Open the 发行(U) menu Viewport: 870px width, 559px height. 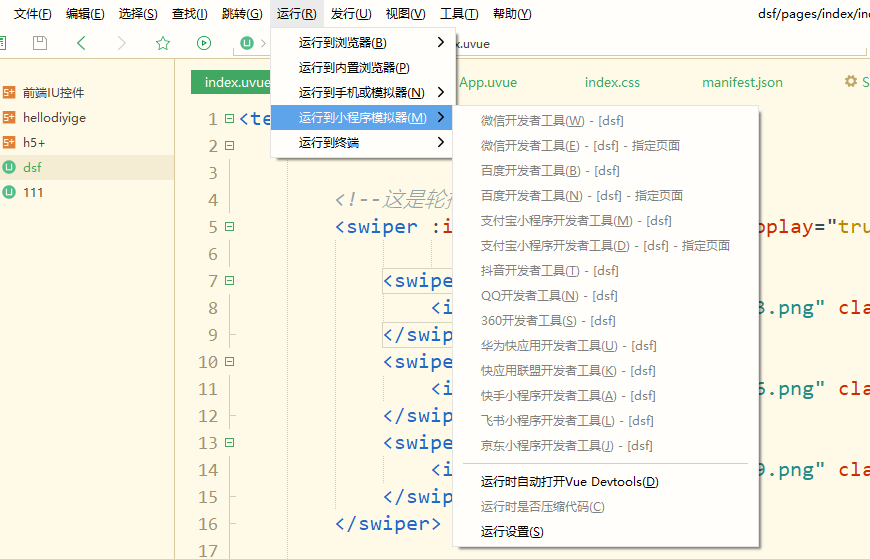coord(351,14)
